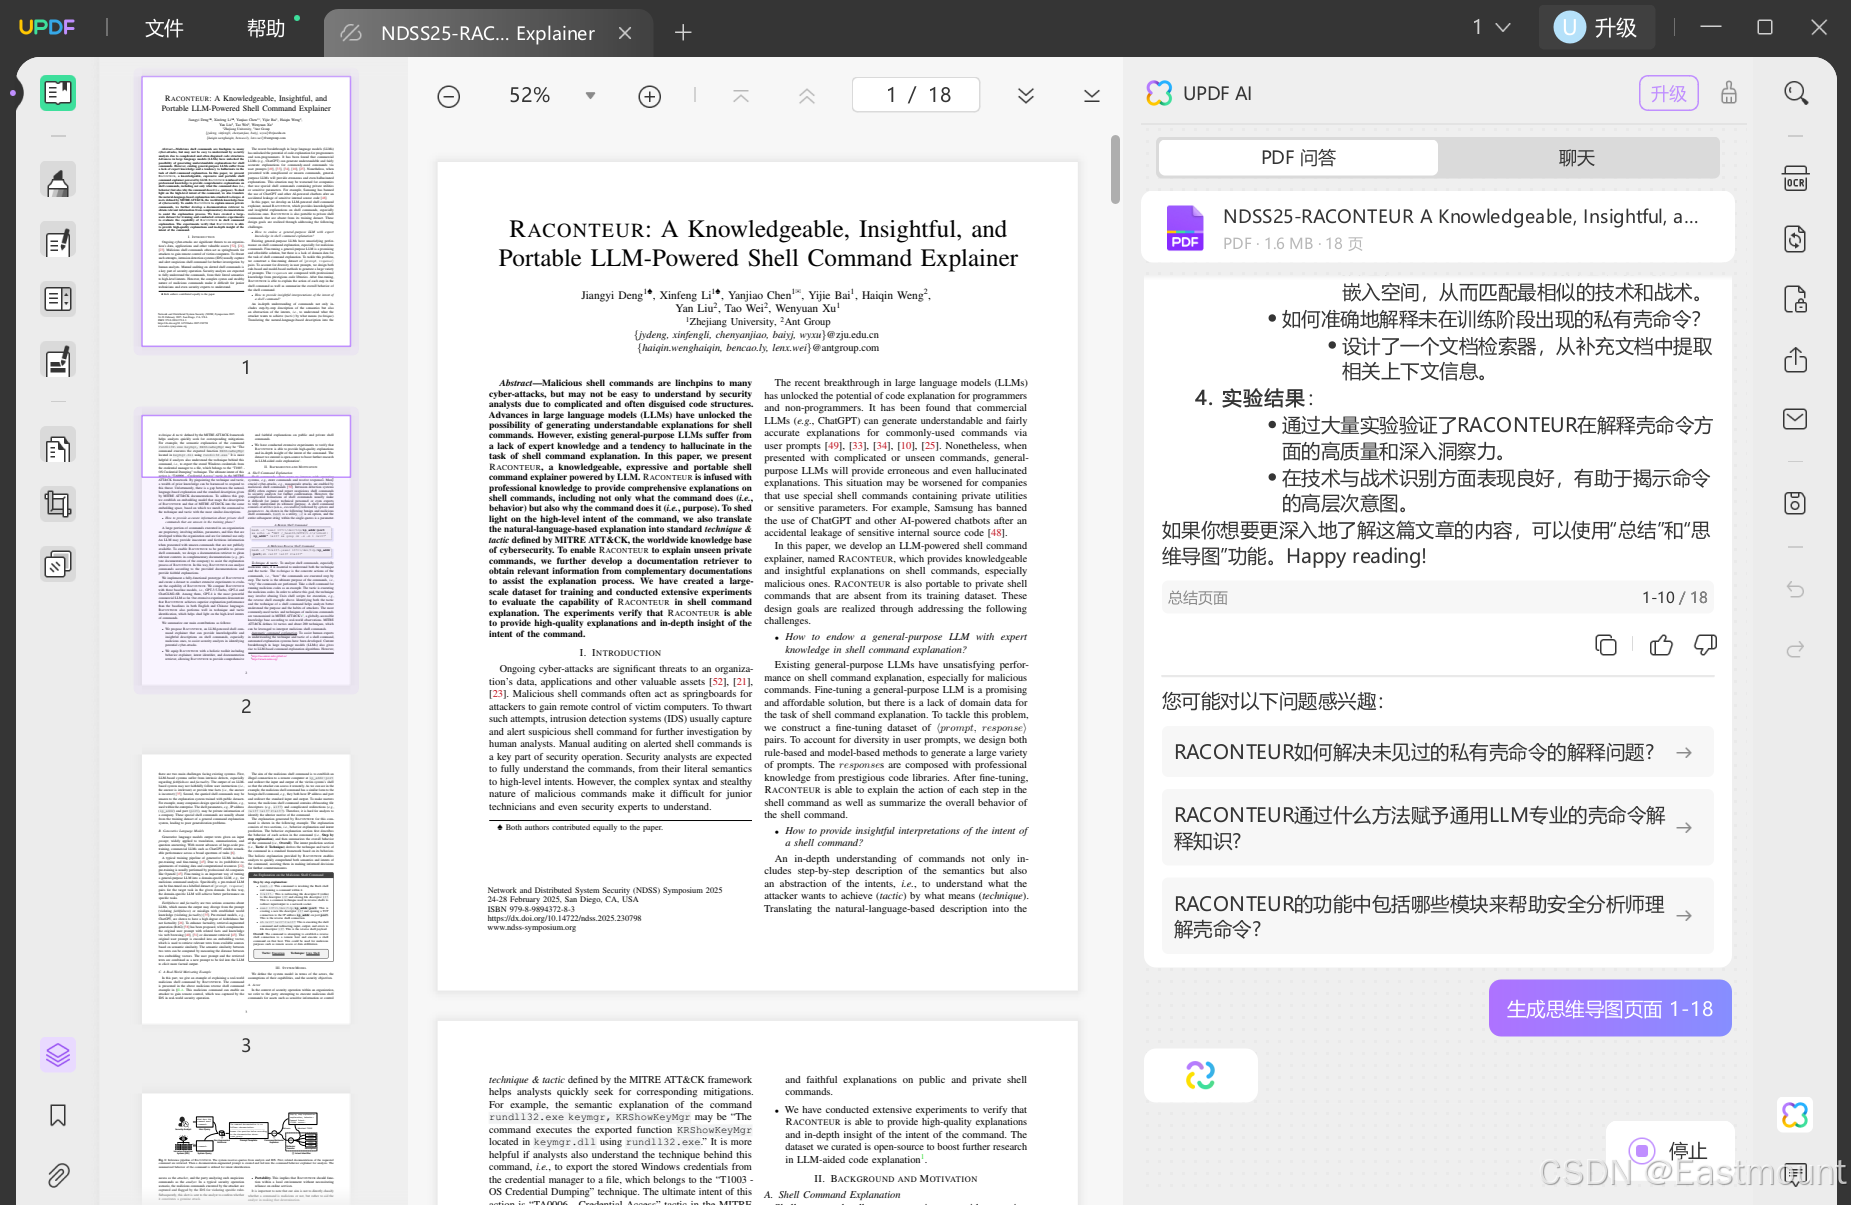
Task: Run OCR text recognition tool
Action: coord(1796,178)
